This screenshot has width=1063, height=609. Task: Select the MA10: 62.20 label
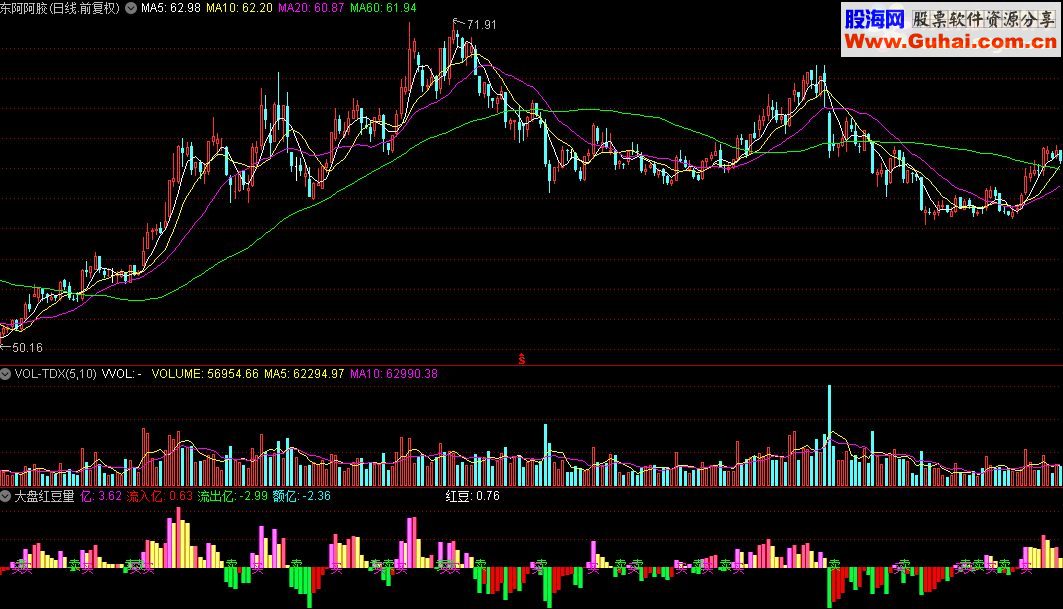point(239,8)
